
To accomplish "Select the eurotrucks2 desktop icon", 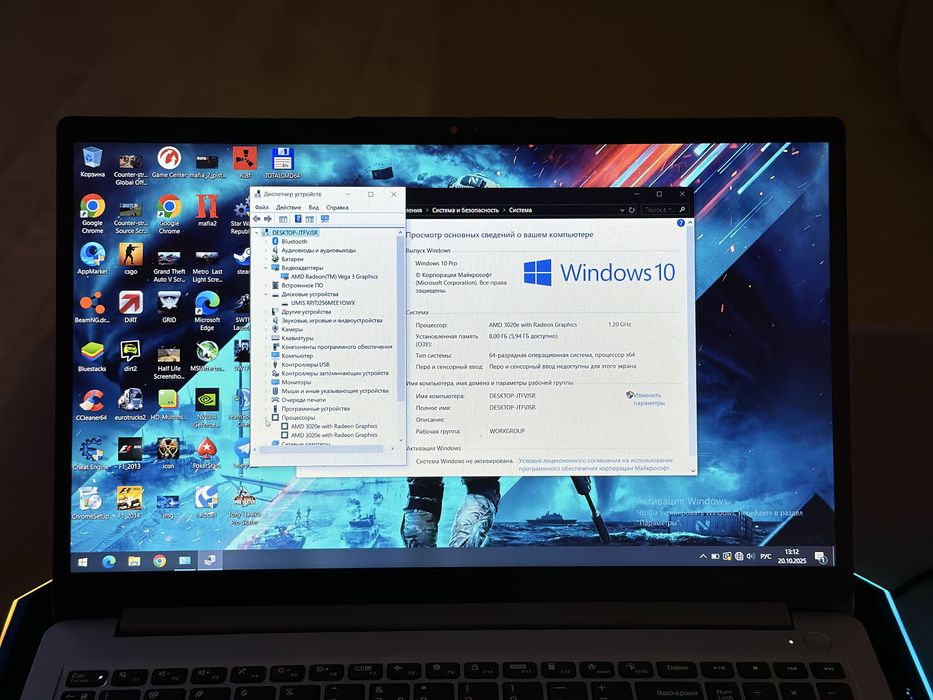I will (130, 405).
